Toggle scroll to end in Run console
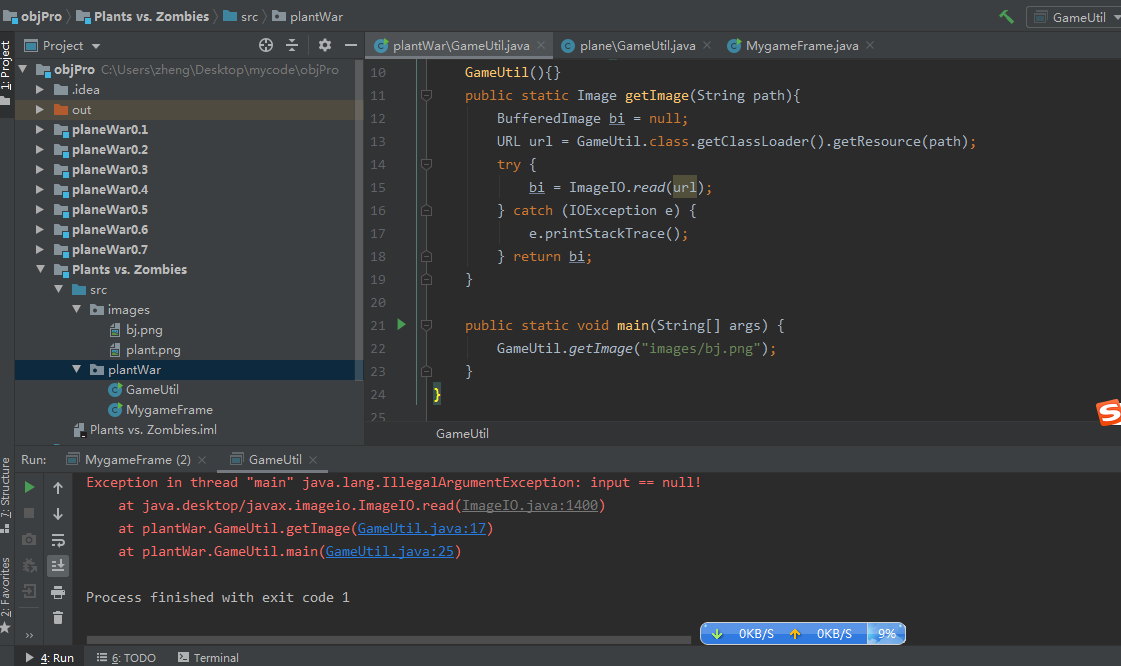 click(58, 565)
